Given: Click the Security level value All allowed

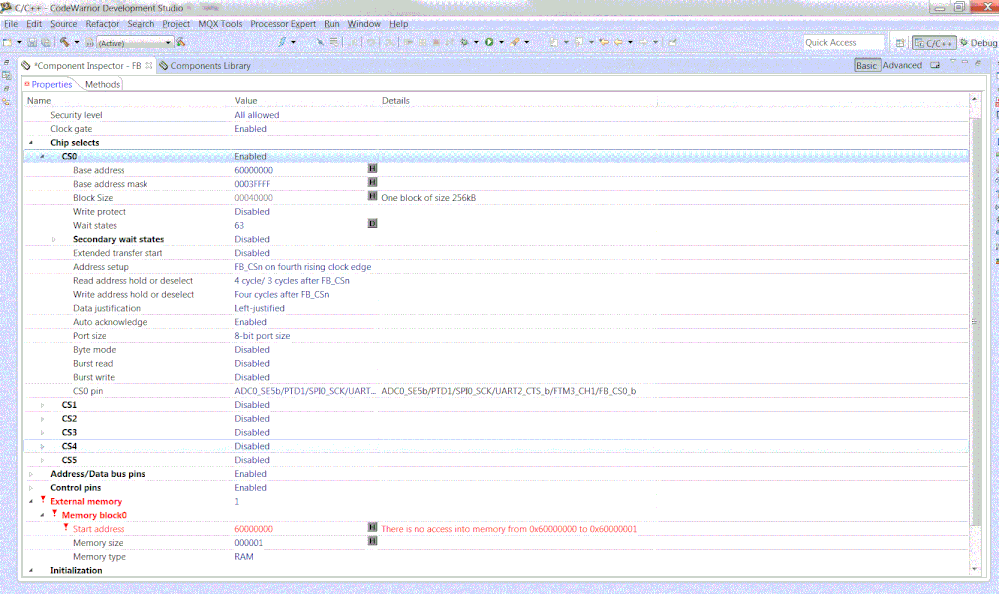Looking at the screenshot, I should pyautogui.click(x=257, y=115).
